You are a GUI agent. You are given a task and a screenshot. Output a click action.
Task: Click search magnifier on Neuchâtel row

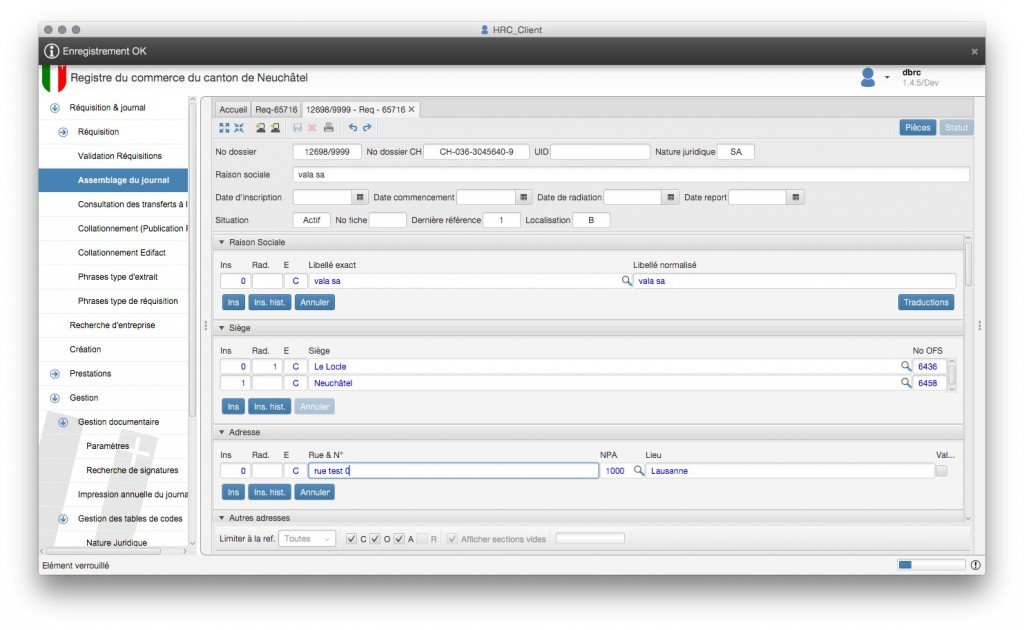tap(906, 383)
